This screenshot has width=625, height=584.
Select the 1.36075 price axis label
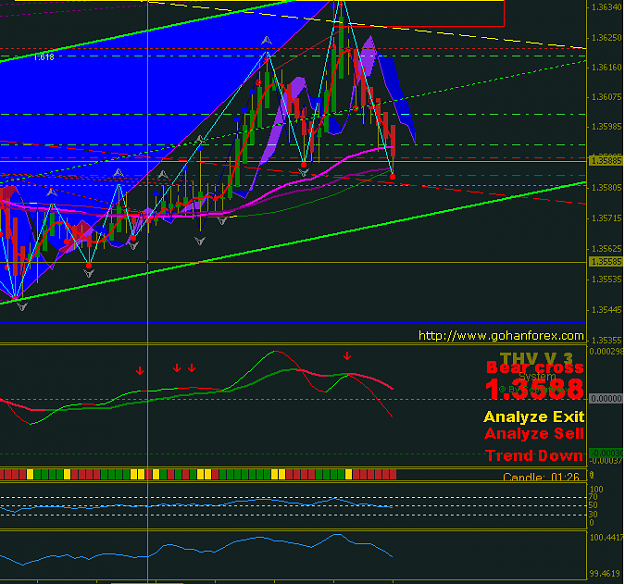(x=606, y=97)
